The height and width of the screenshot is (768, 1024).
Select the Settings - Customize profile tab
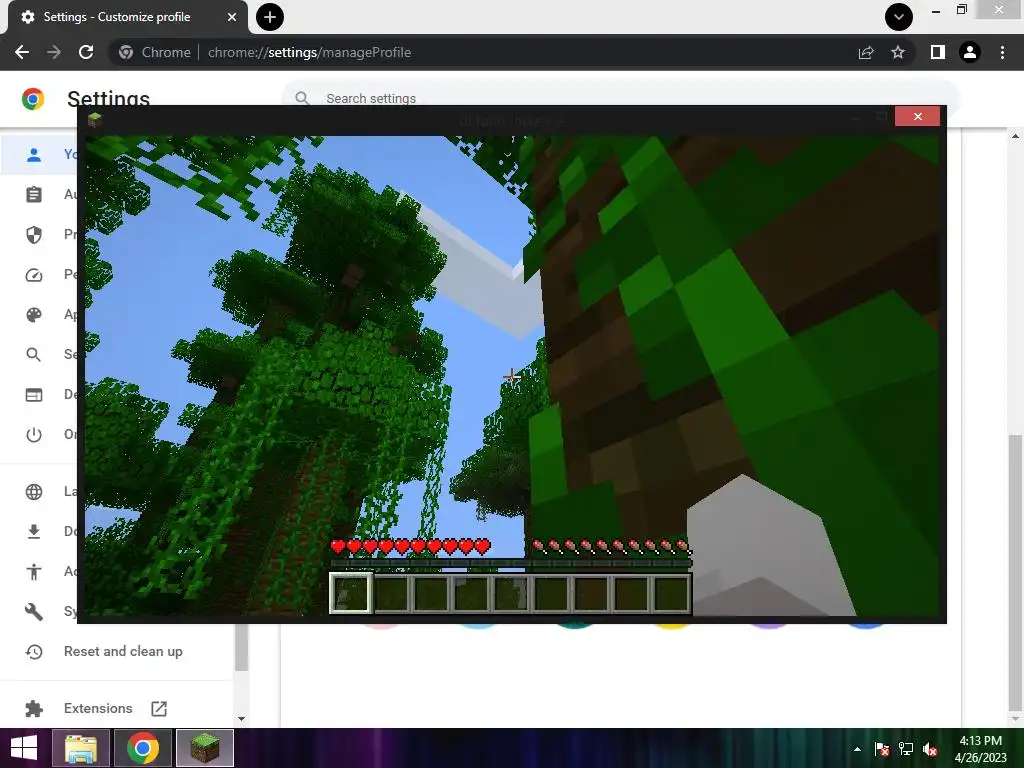tap(127, 17)
